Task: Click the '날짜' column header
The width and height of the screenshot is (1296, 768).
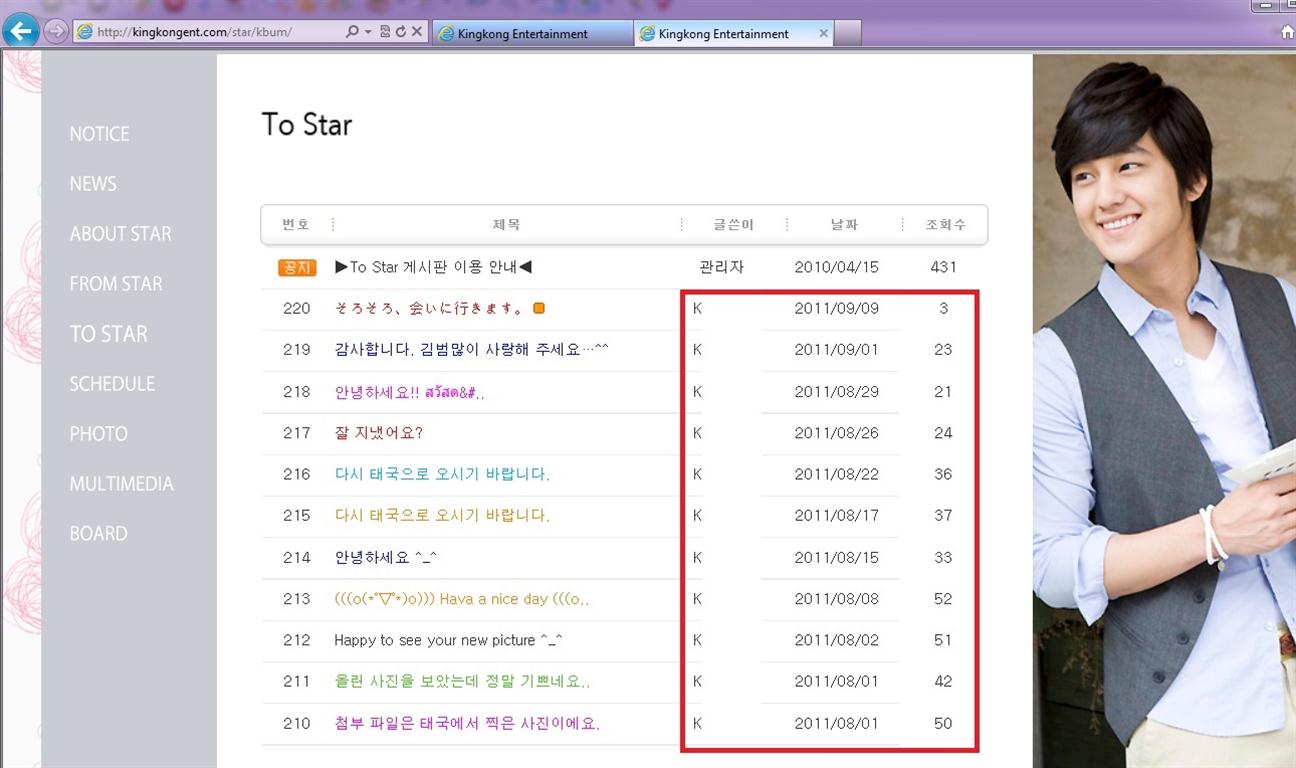Action: pos(844,225)
